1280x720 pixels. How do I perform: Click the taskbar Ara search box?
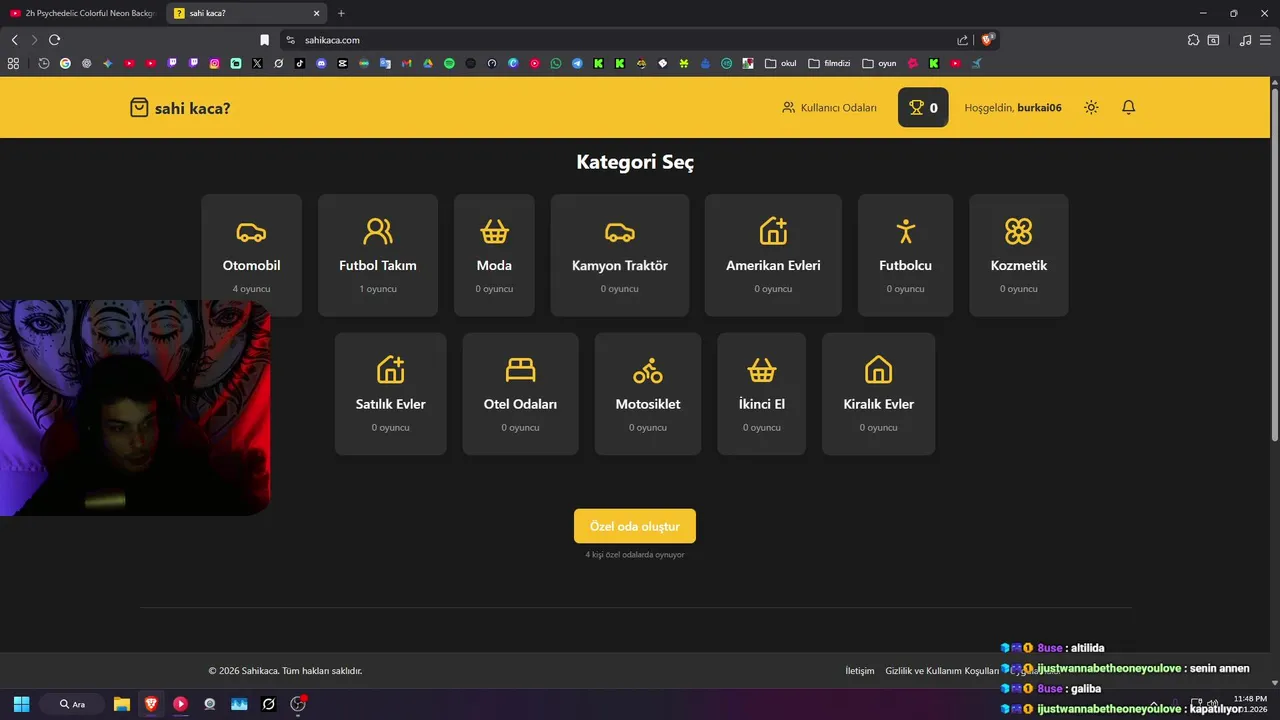tap(72, 704)
